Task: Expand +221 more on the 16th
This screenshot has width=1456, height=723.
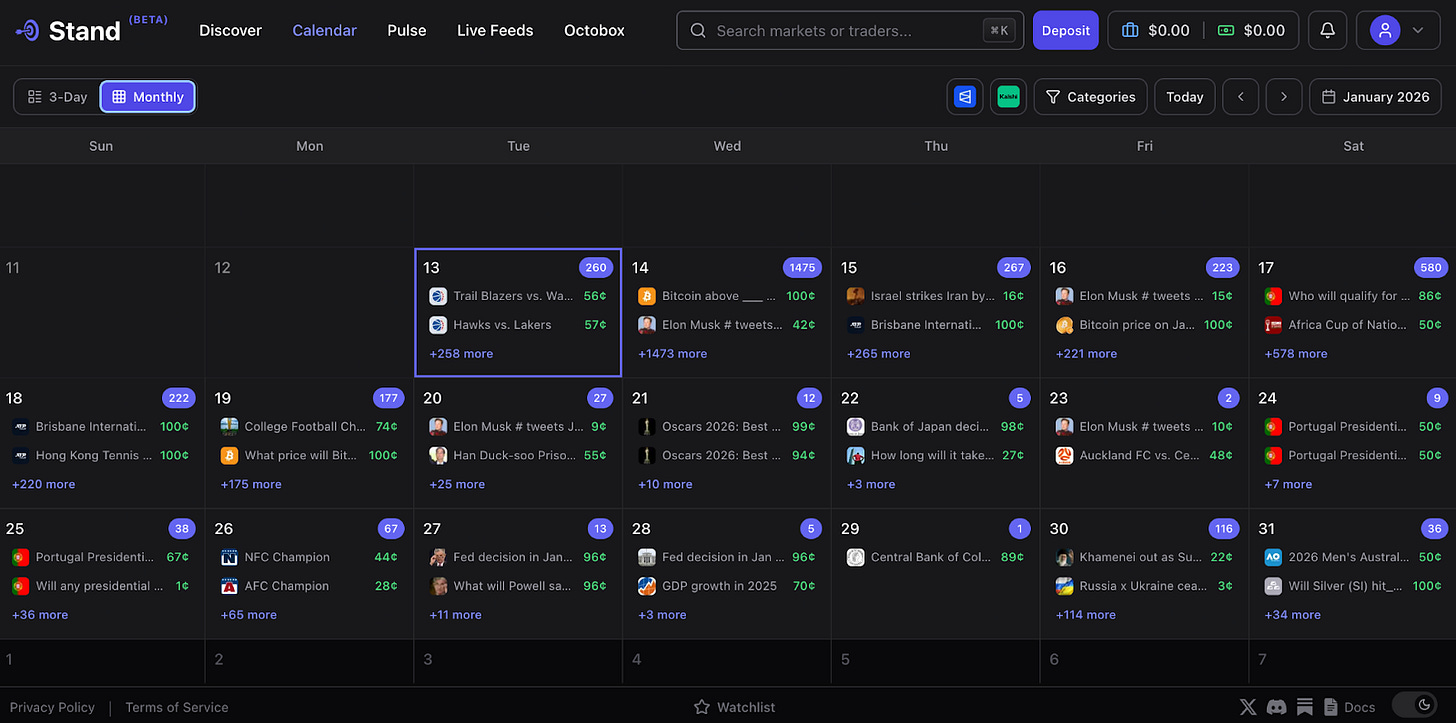Action: [x=1087, y=353]
